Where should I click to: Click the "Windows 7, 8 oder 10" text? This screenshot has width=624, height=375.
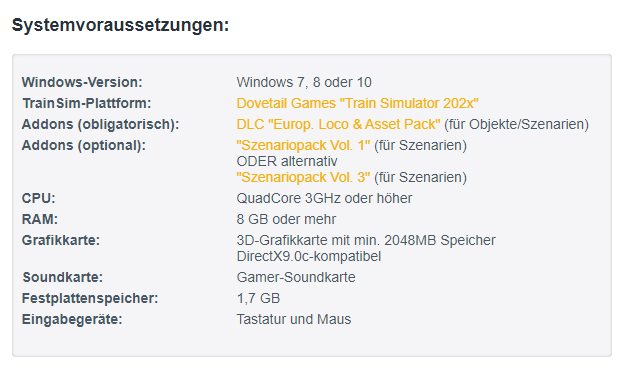point(304,82)
